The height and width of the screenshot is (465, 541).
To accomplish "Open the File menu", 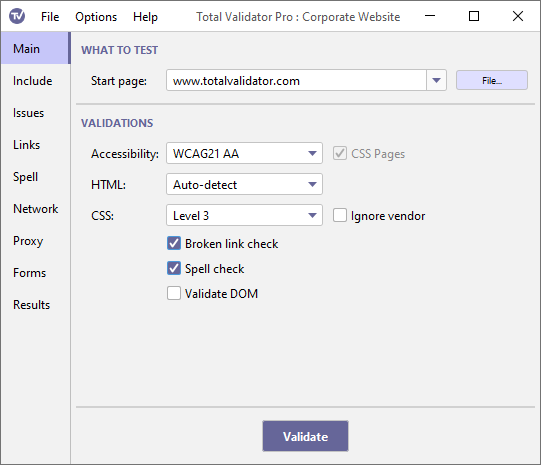I will click(x=50, y=17).
